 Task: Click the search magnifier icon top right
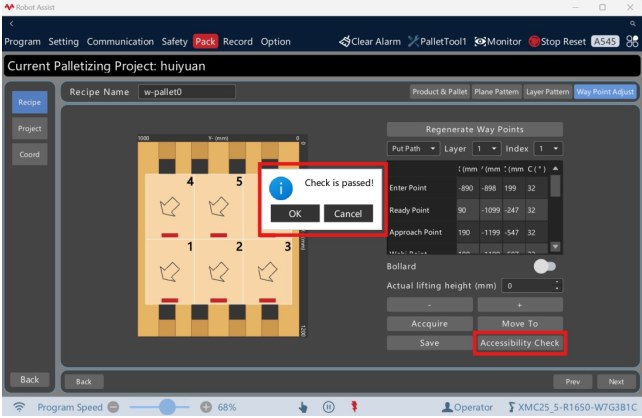point(633,24)
